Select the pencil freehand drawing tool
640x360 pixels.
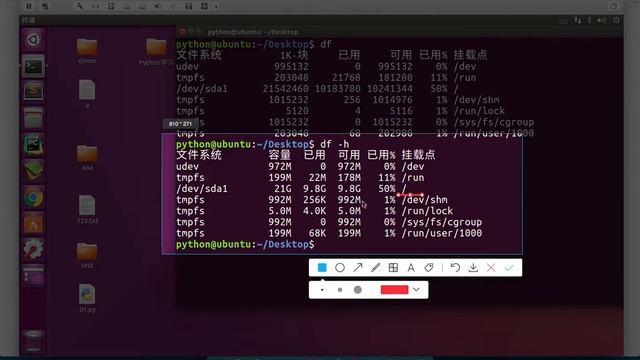pos(376,267)
